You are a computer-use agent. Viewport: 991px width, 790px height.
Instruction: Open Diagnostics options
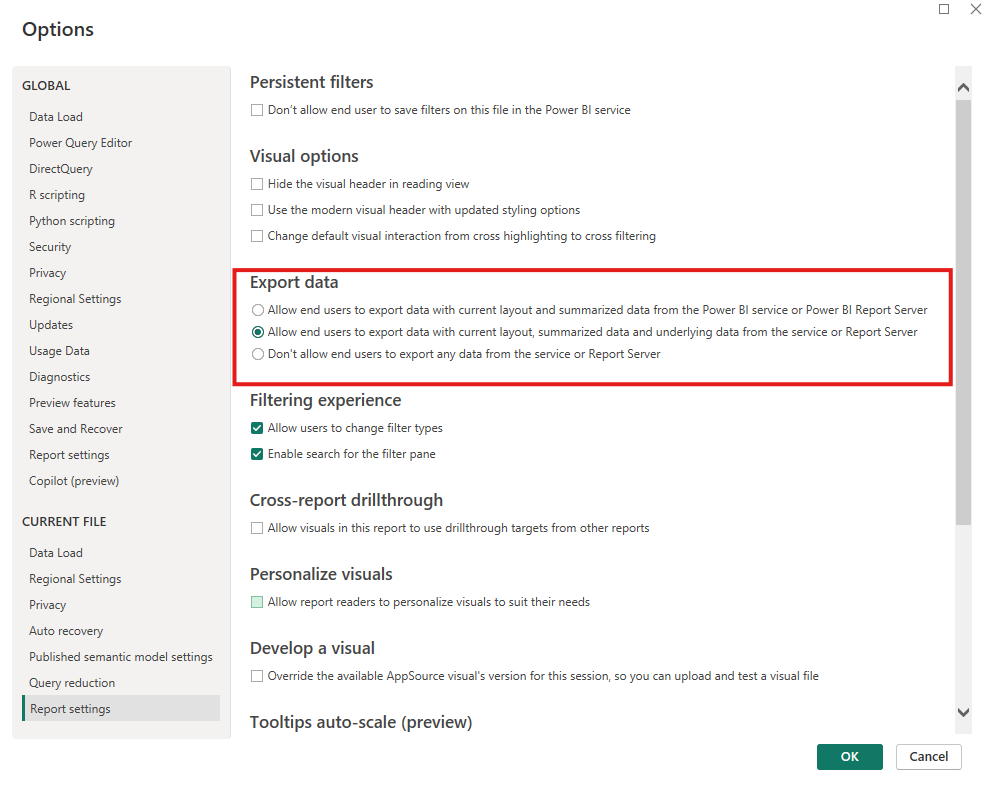tap(59, 377)
